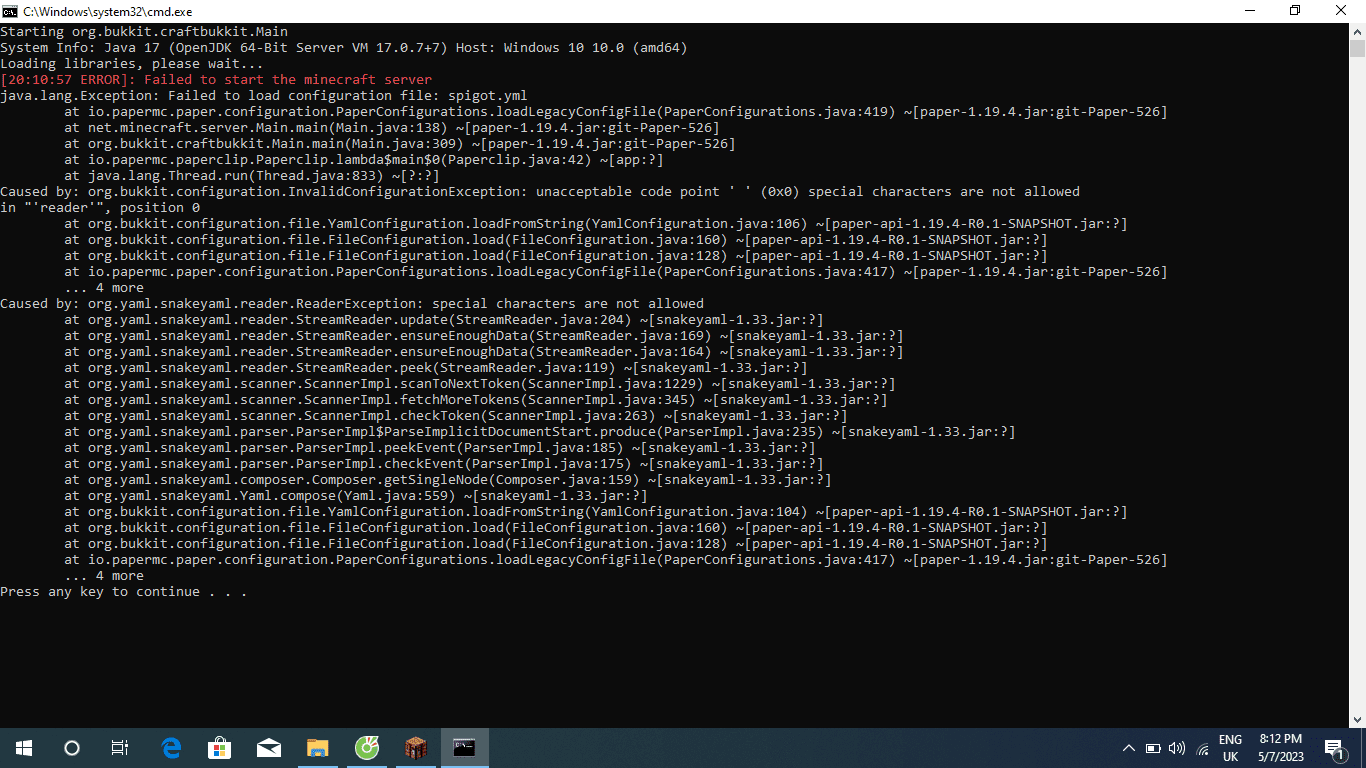Click the "in "'reader'", position 0" line
Image resolution: width=1366 pixels, height=768 pixels.
pyautogui.click(x=100, y=208)
